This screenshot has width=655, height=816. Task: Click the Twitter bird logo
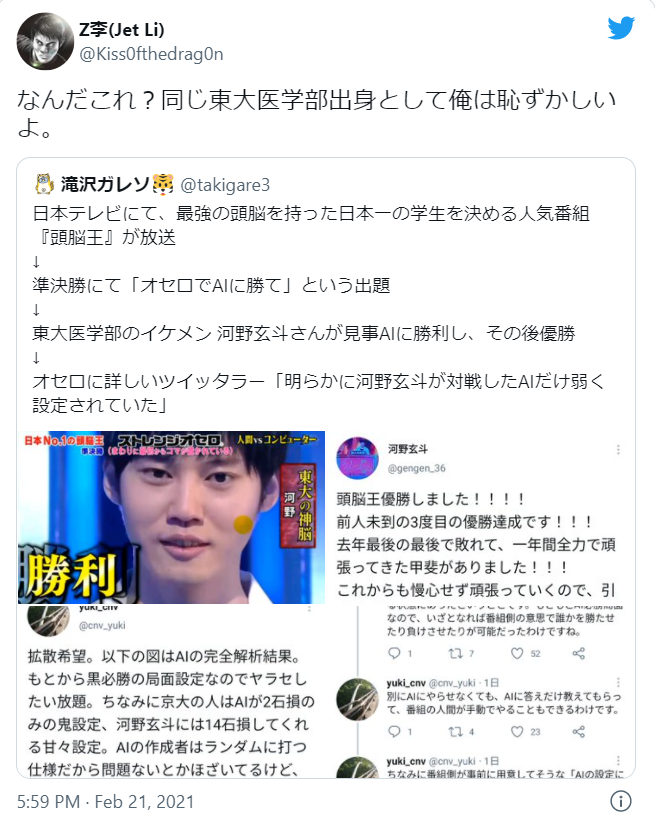click(621, 28)
